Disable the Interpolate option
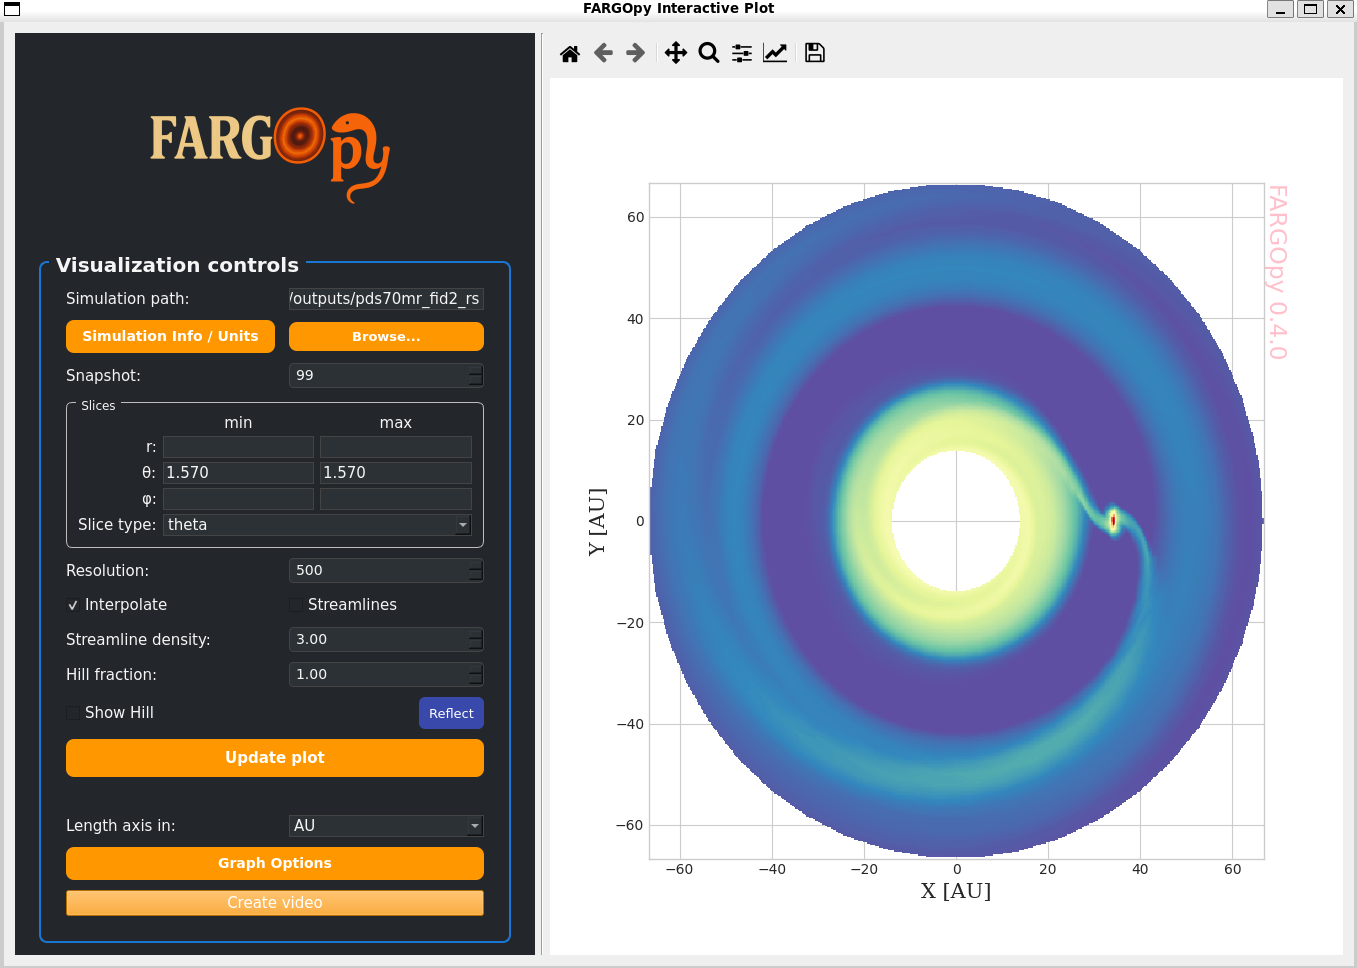Image resolution: width=1357 pixels, height=968 pixels. tap(72, 604)
